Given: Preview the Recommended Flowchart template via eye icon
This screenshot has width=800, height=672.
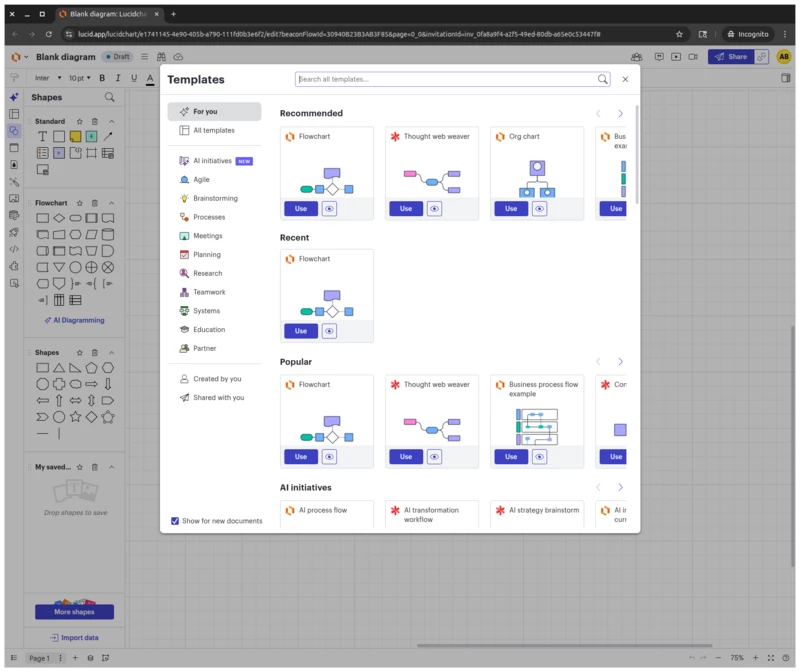Looking at the screenshot, I should (x=329, y=209).
